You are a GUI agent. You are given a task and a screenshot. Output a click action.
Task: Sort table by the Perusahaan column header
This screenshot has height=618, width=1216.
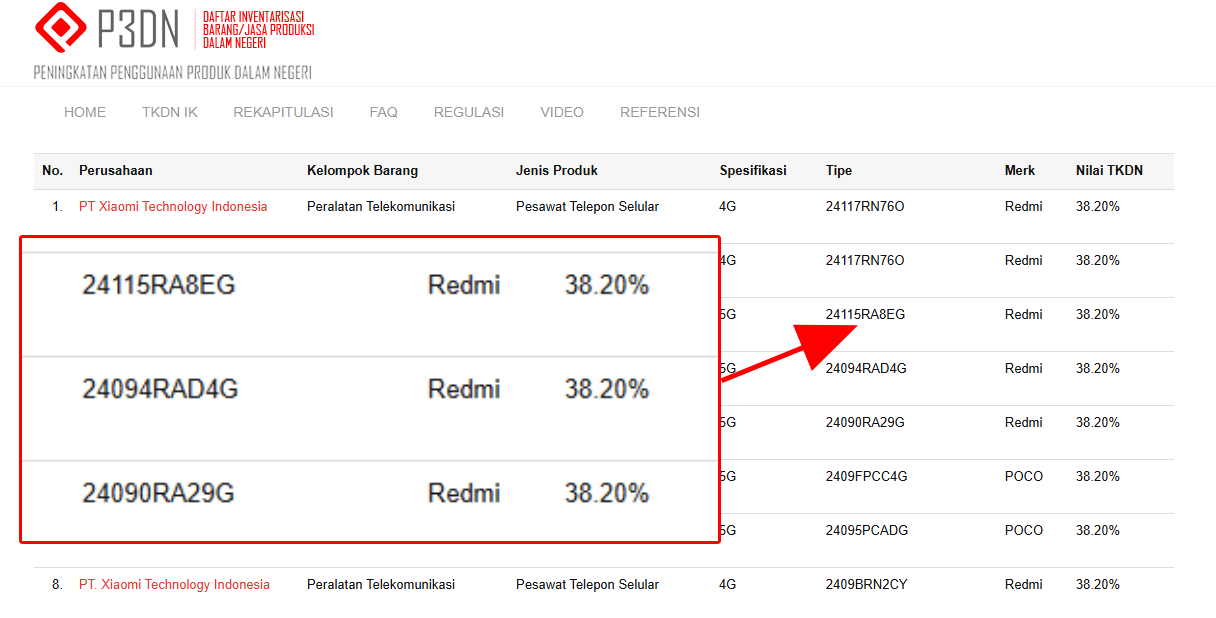tap(116, 170)
